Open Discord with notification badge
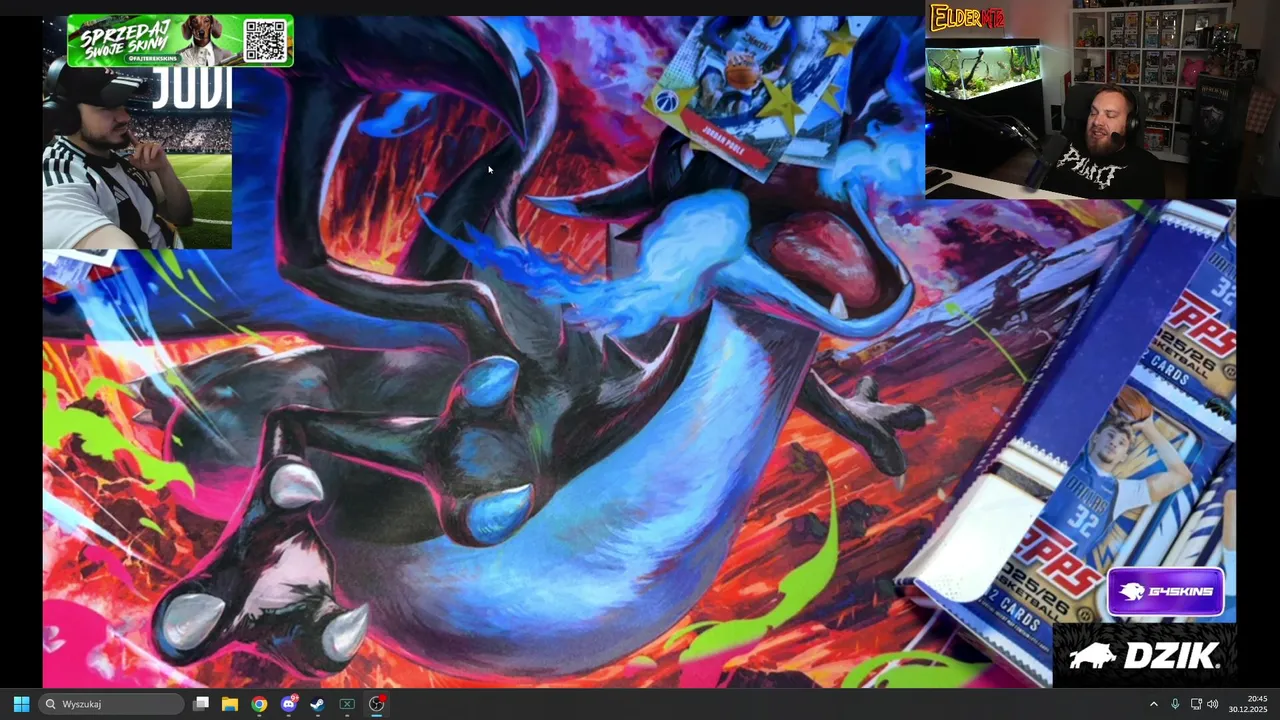Screen dimensions: 1280x720 pyautogui.click(x=289, y=704)
